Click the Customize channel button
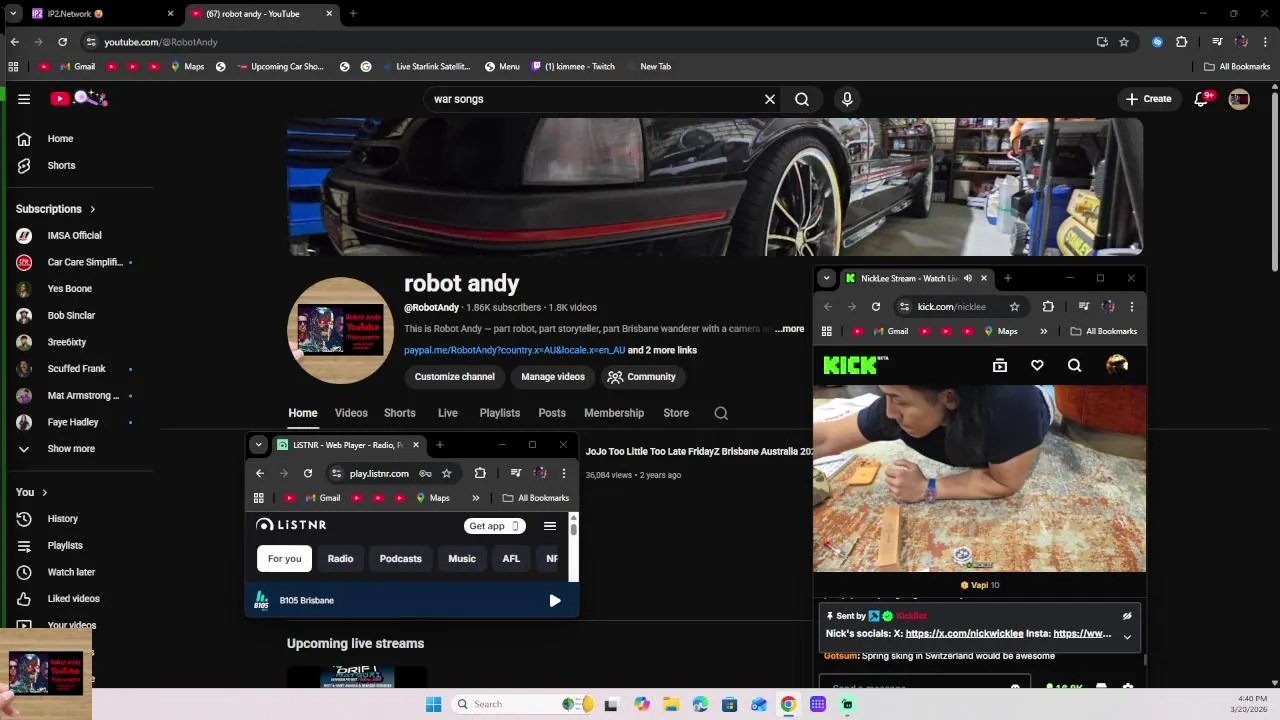The width and height of the screenshot is (1280, 720). click(x=455, y=377)
